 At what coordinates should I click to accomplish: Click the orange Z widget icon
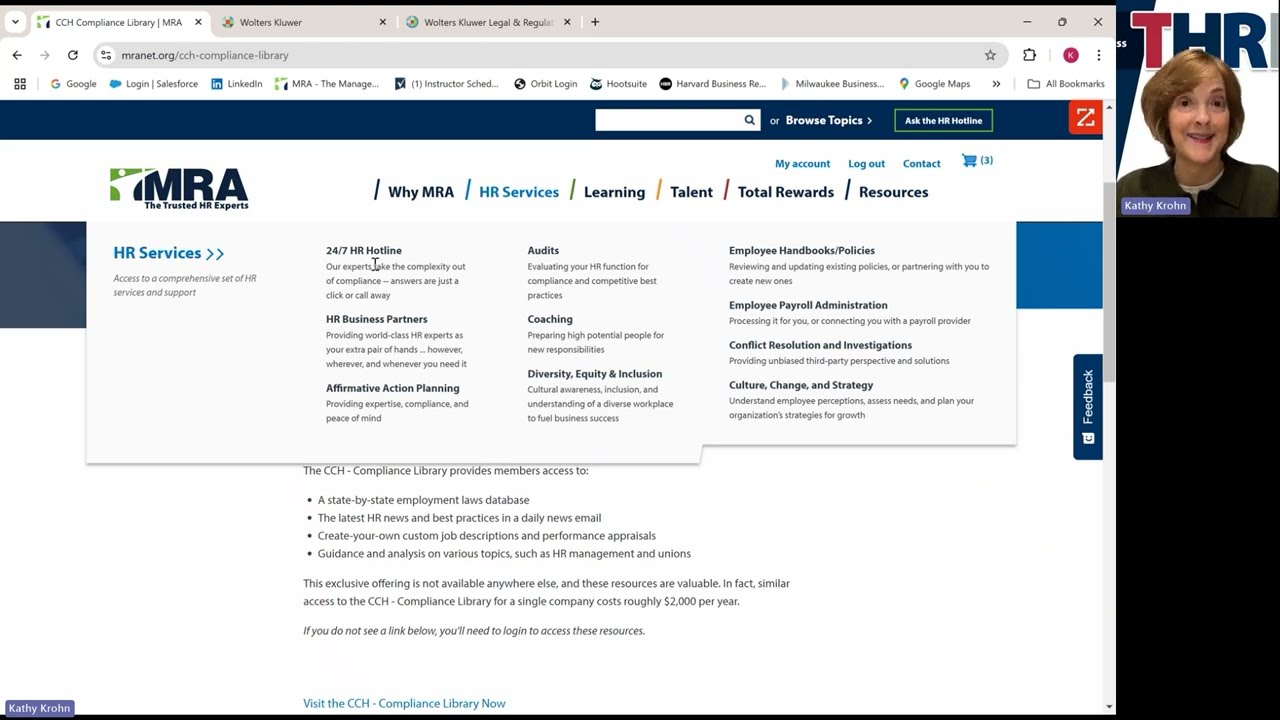point(1085,118)
